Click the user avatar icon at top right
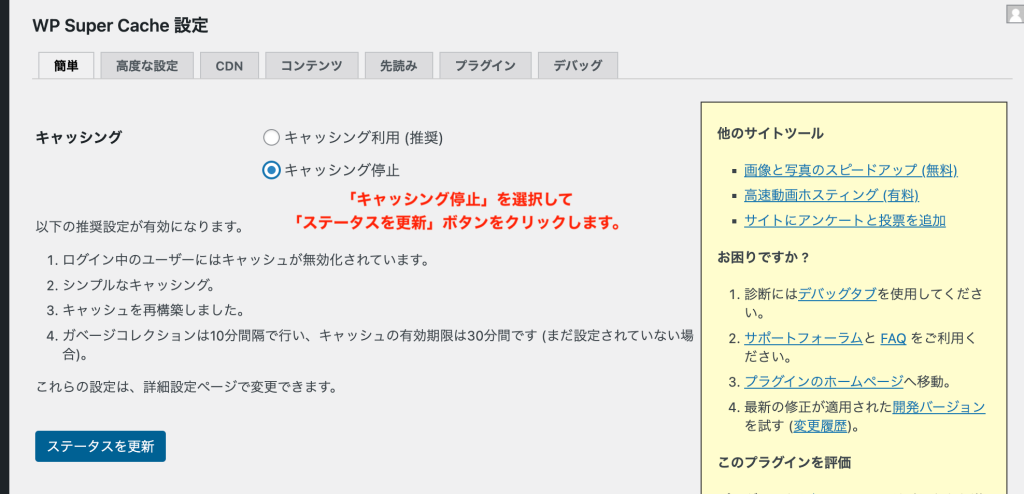The width and height of the screenshot is (1024, 494). (1015, 14)
